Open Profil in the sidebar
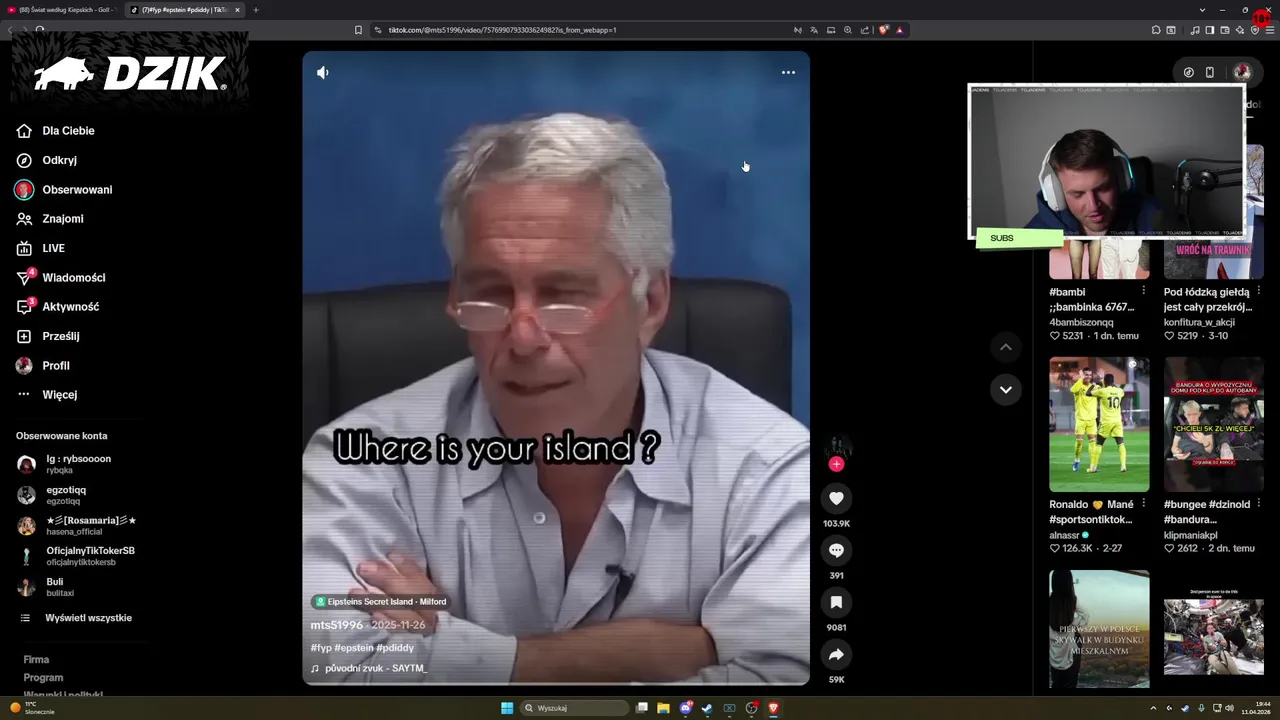The height and width of the screenshot is (720, 1280). pyautogui.click(x=55, y=366)
